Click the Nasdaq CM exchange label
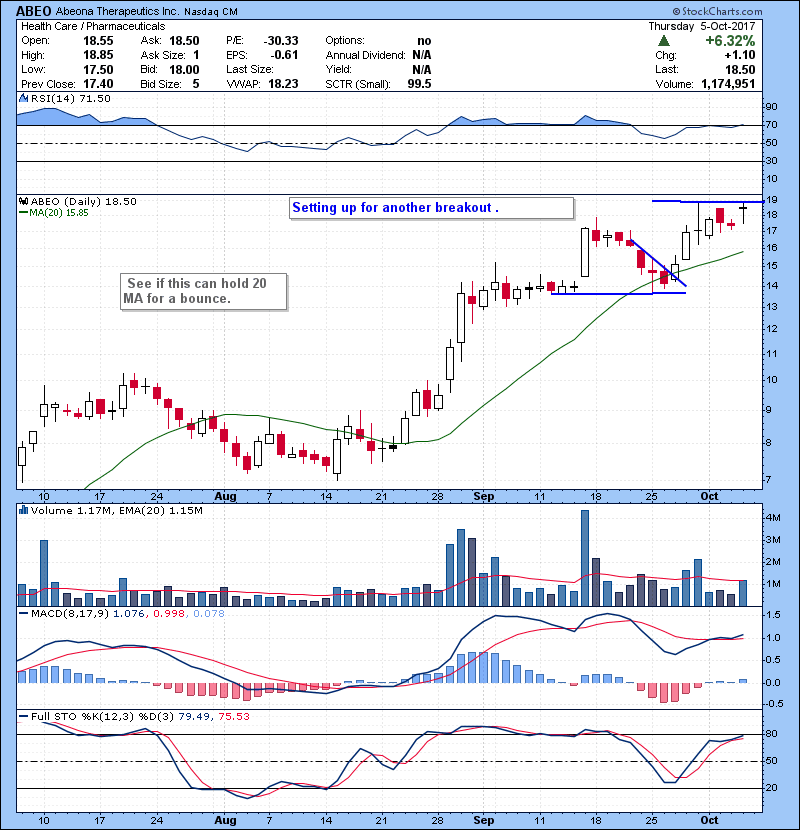The image size is (800, 830). click(x=211, y=12)
